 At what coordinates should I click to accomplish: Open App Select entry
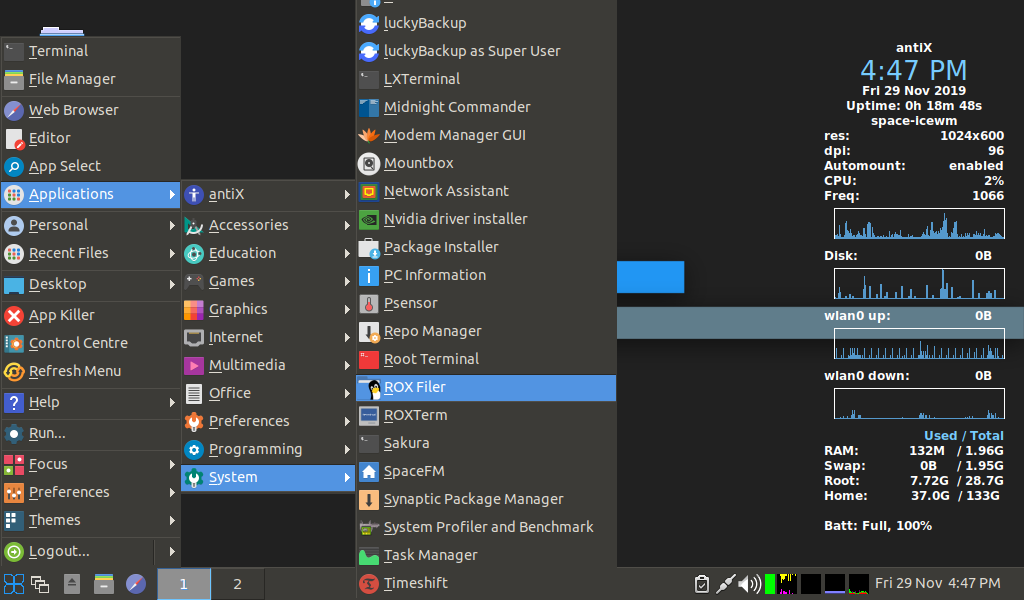coord(91,166)
